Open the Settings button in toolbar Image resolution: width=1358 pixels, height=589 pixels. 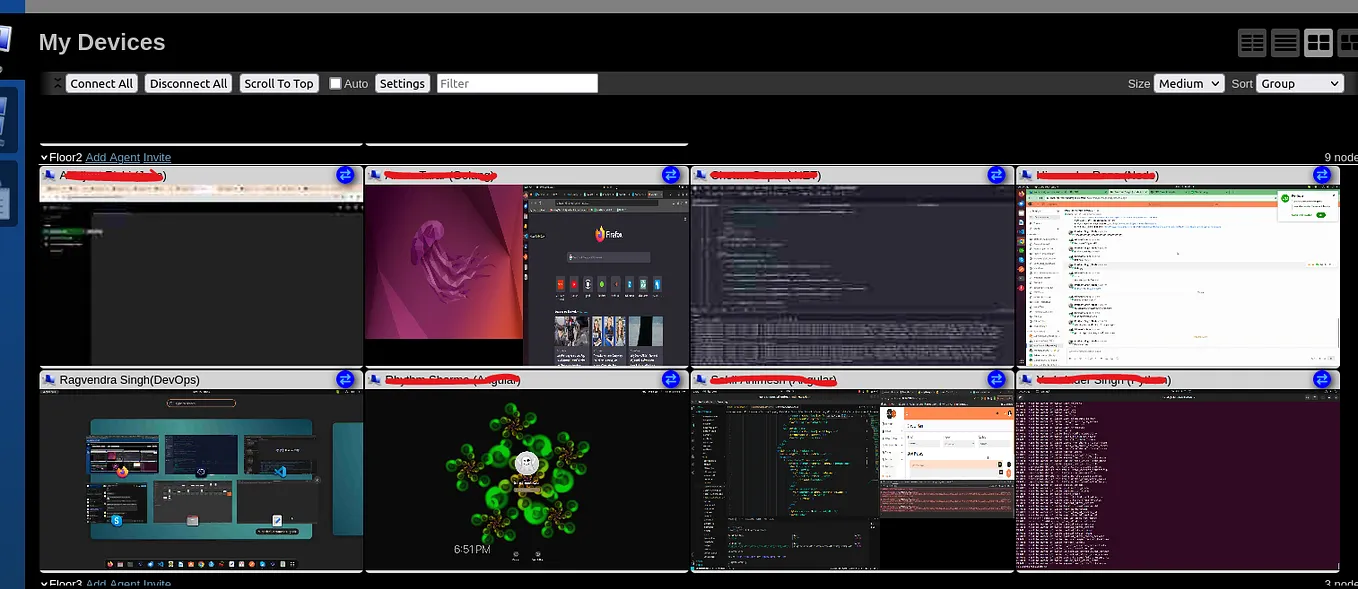pyautogui.click(x=402, y=84)
